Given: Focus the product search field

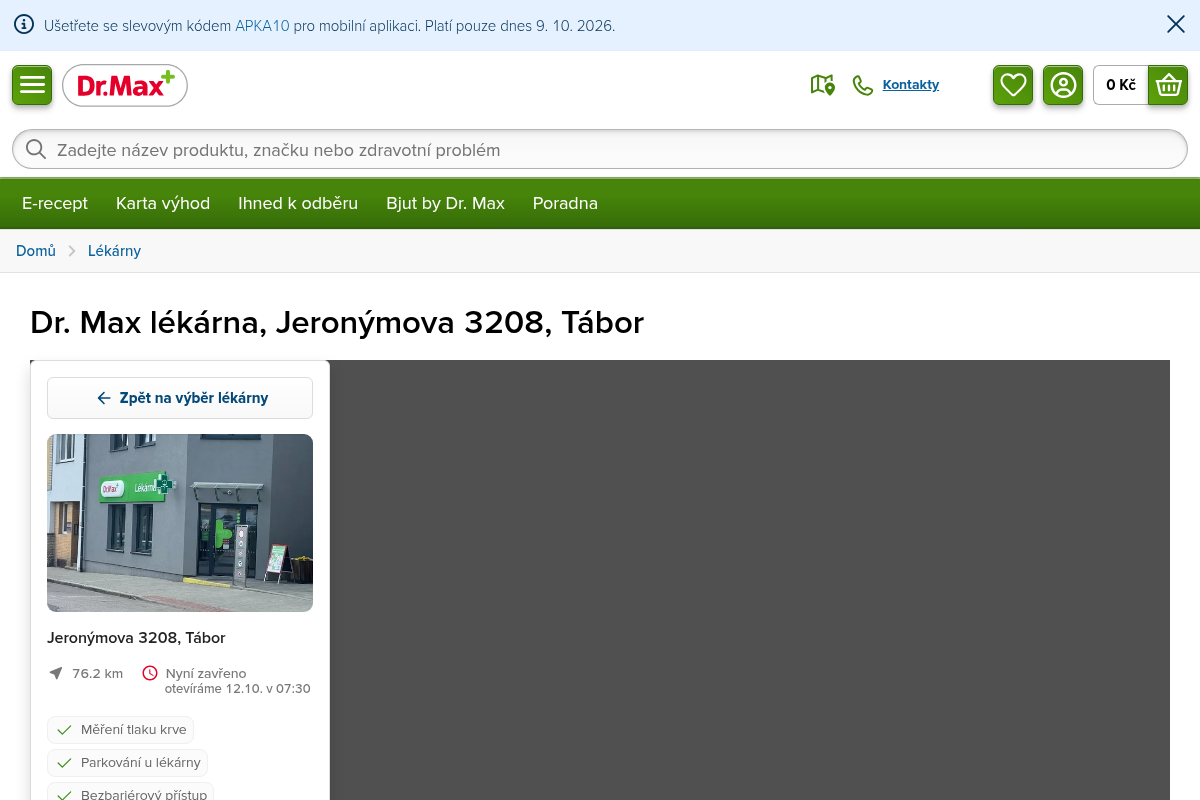Looking at the screenshot, I should (x=600, y=150).
